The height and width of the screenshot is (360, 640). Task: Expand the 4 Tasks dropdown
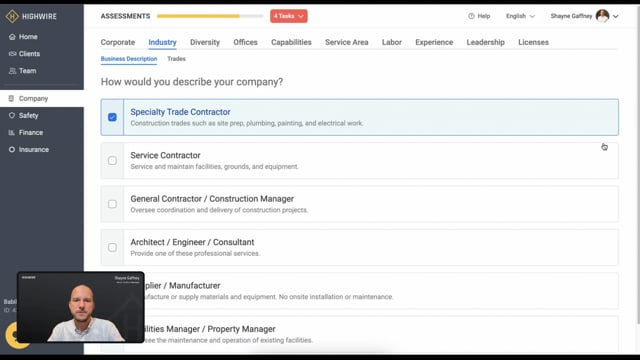point(289,16)
